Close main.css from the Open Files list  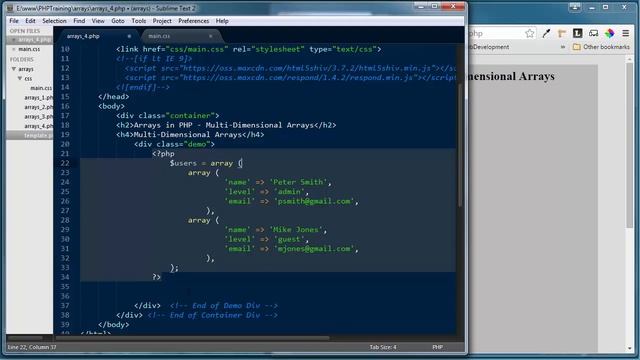tap(14, 49)
